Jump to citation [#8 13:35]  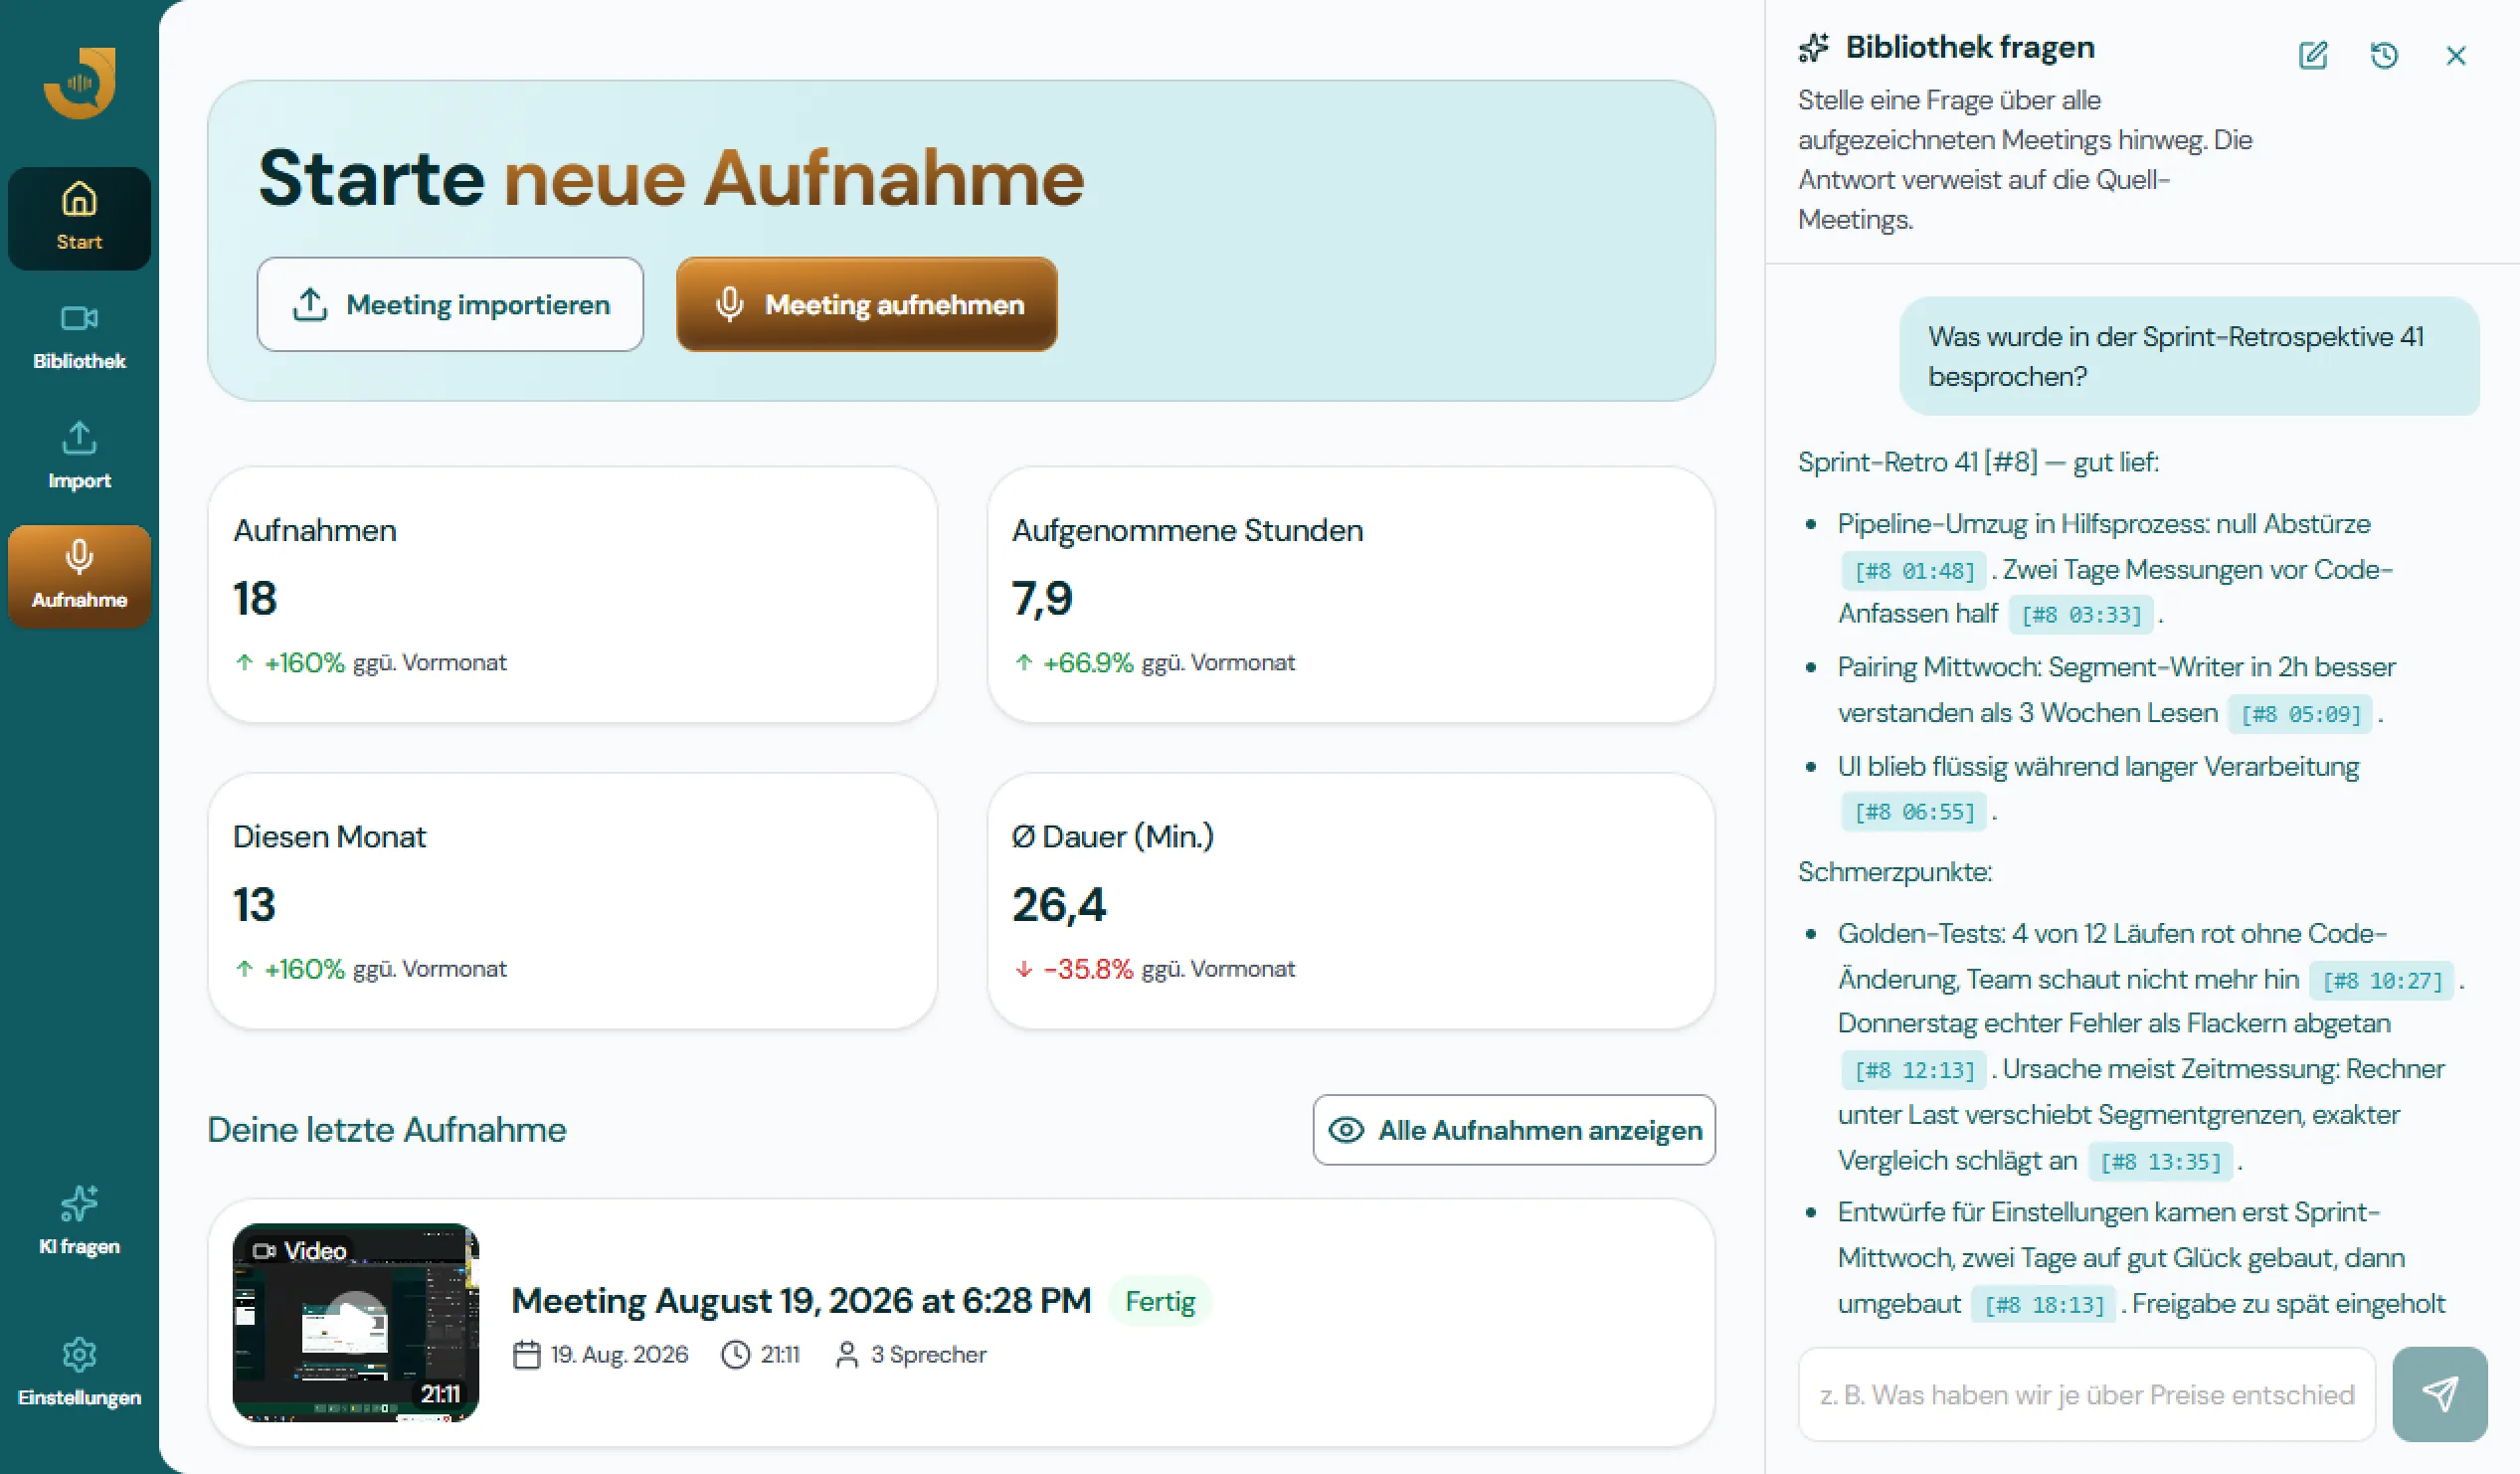point(2160,1162)
